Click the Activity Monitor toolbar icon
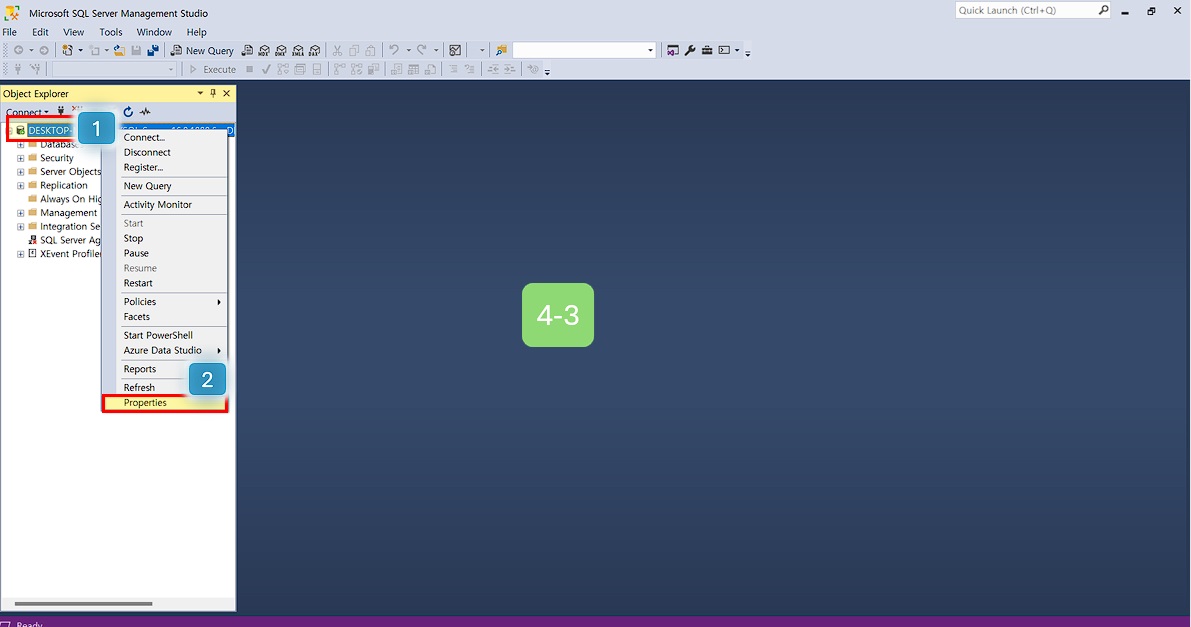 (x=455, y=50)
